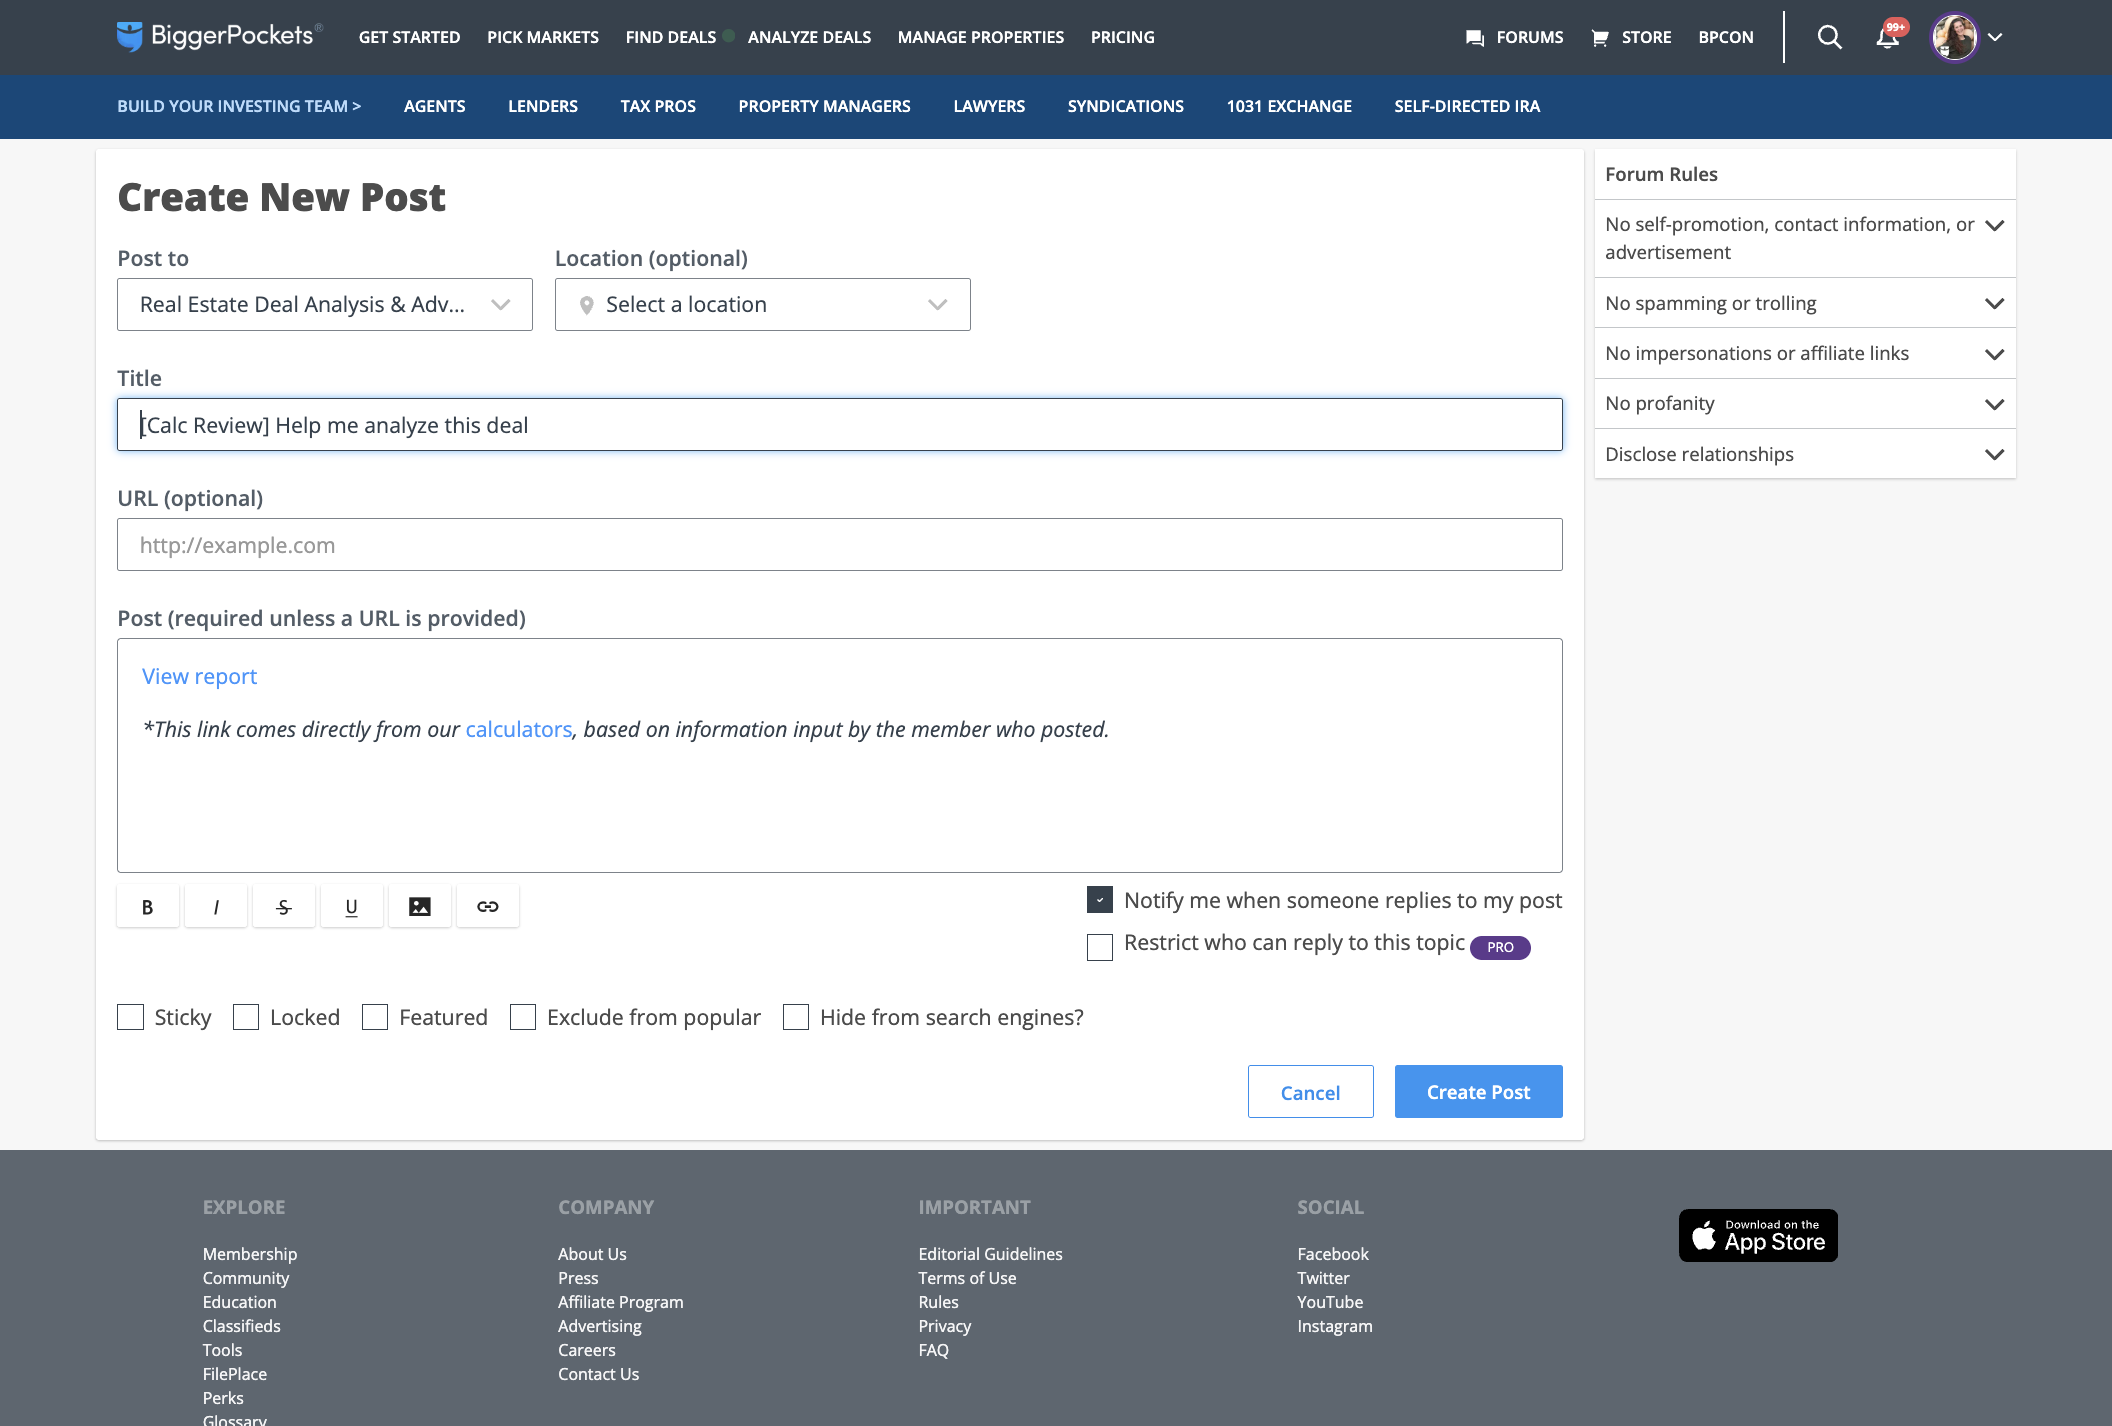This screenshot has height=1426, width=2112.
Task: Check the Featured checkbox
Action: click(x=375, y=1017)
